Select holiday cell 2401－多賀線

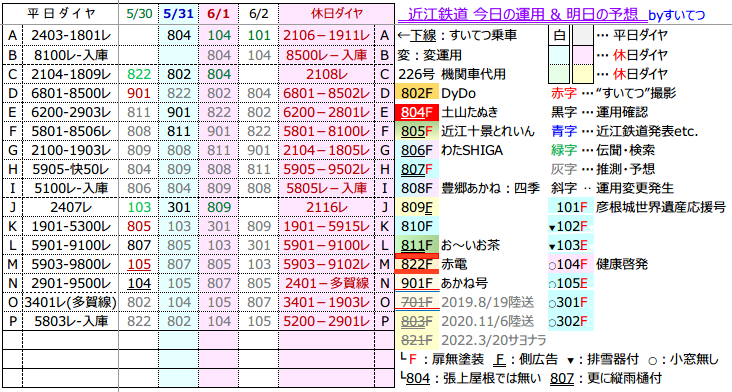point(327,283)
